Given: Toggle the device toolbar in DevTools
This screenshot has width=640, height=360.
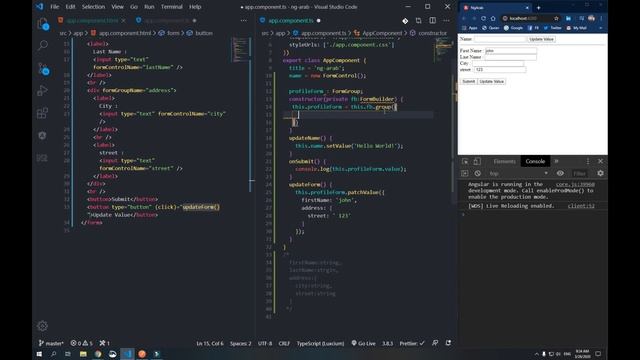Looking at the screenshot, I should (477, 162).
